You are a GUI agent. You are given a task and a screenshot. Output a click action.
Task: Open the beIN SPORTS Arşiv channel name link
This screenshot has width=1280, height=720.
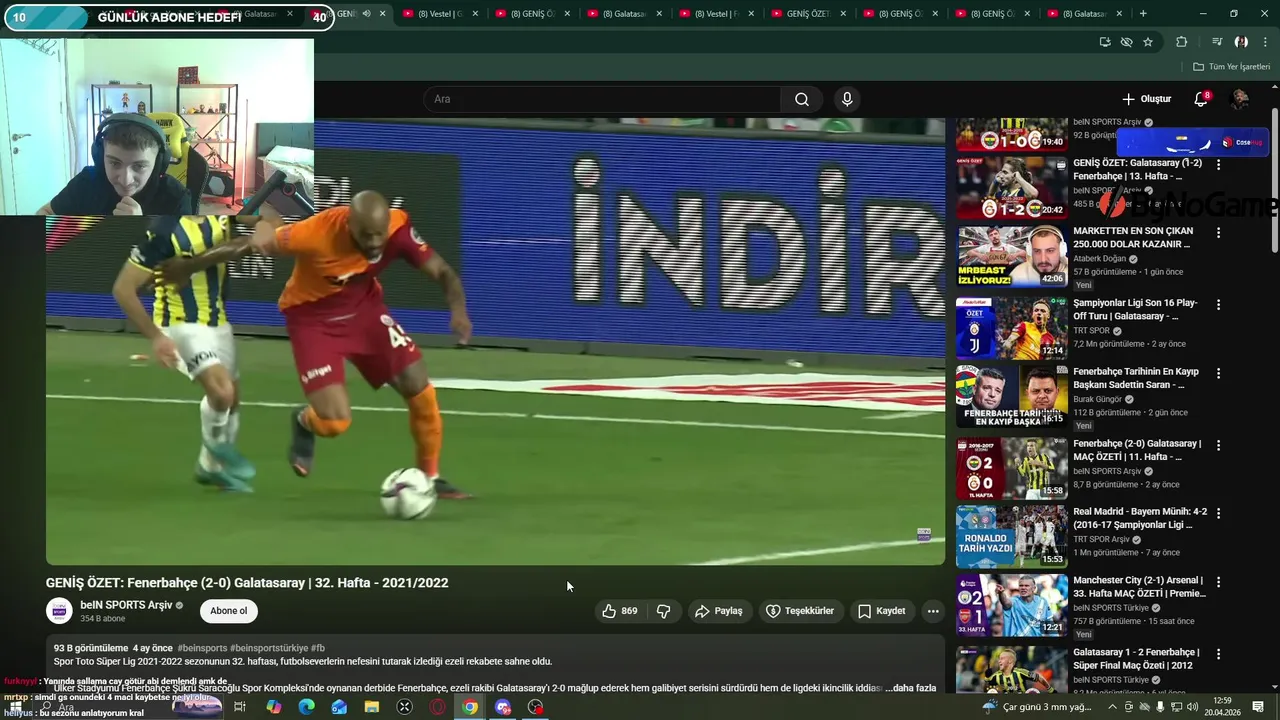[126, 605]
